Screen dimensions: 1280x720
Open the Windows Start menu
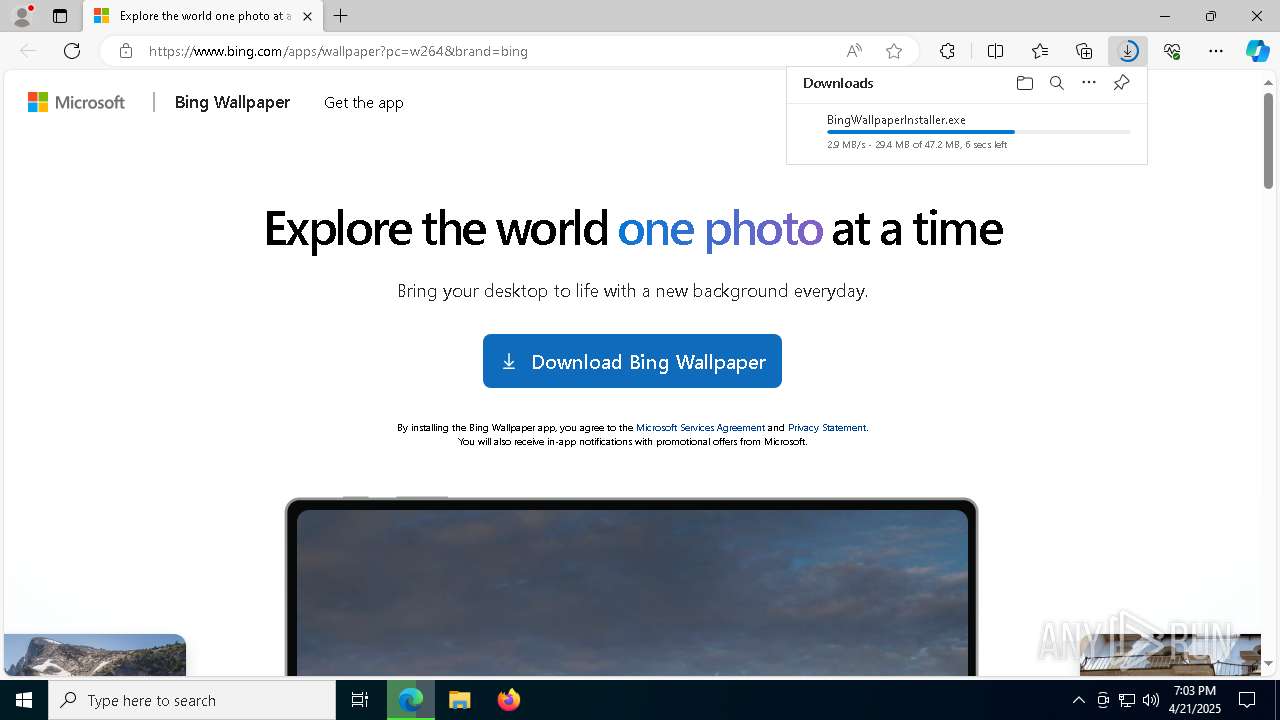(24, 700)
